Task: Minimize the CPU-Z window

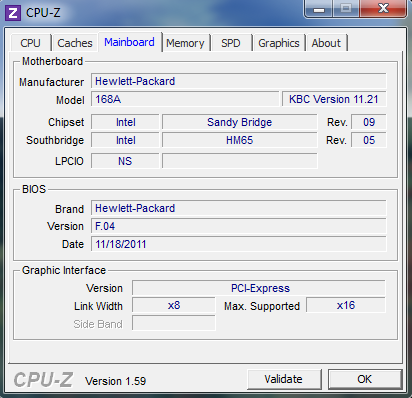Action: coord(319,9)
